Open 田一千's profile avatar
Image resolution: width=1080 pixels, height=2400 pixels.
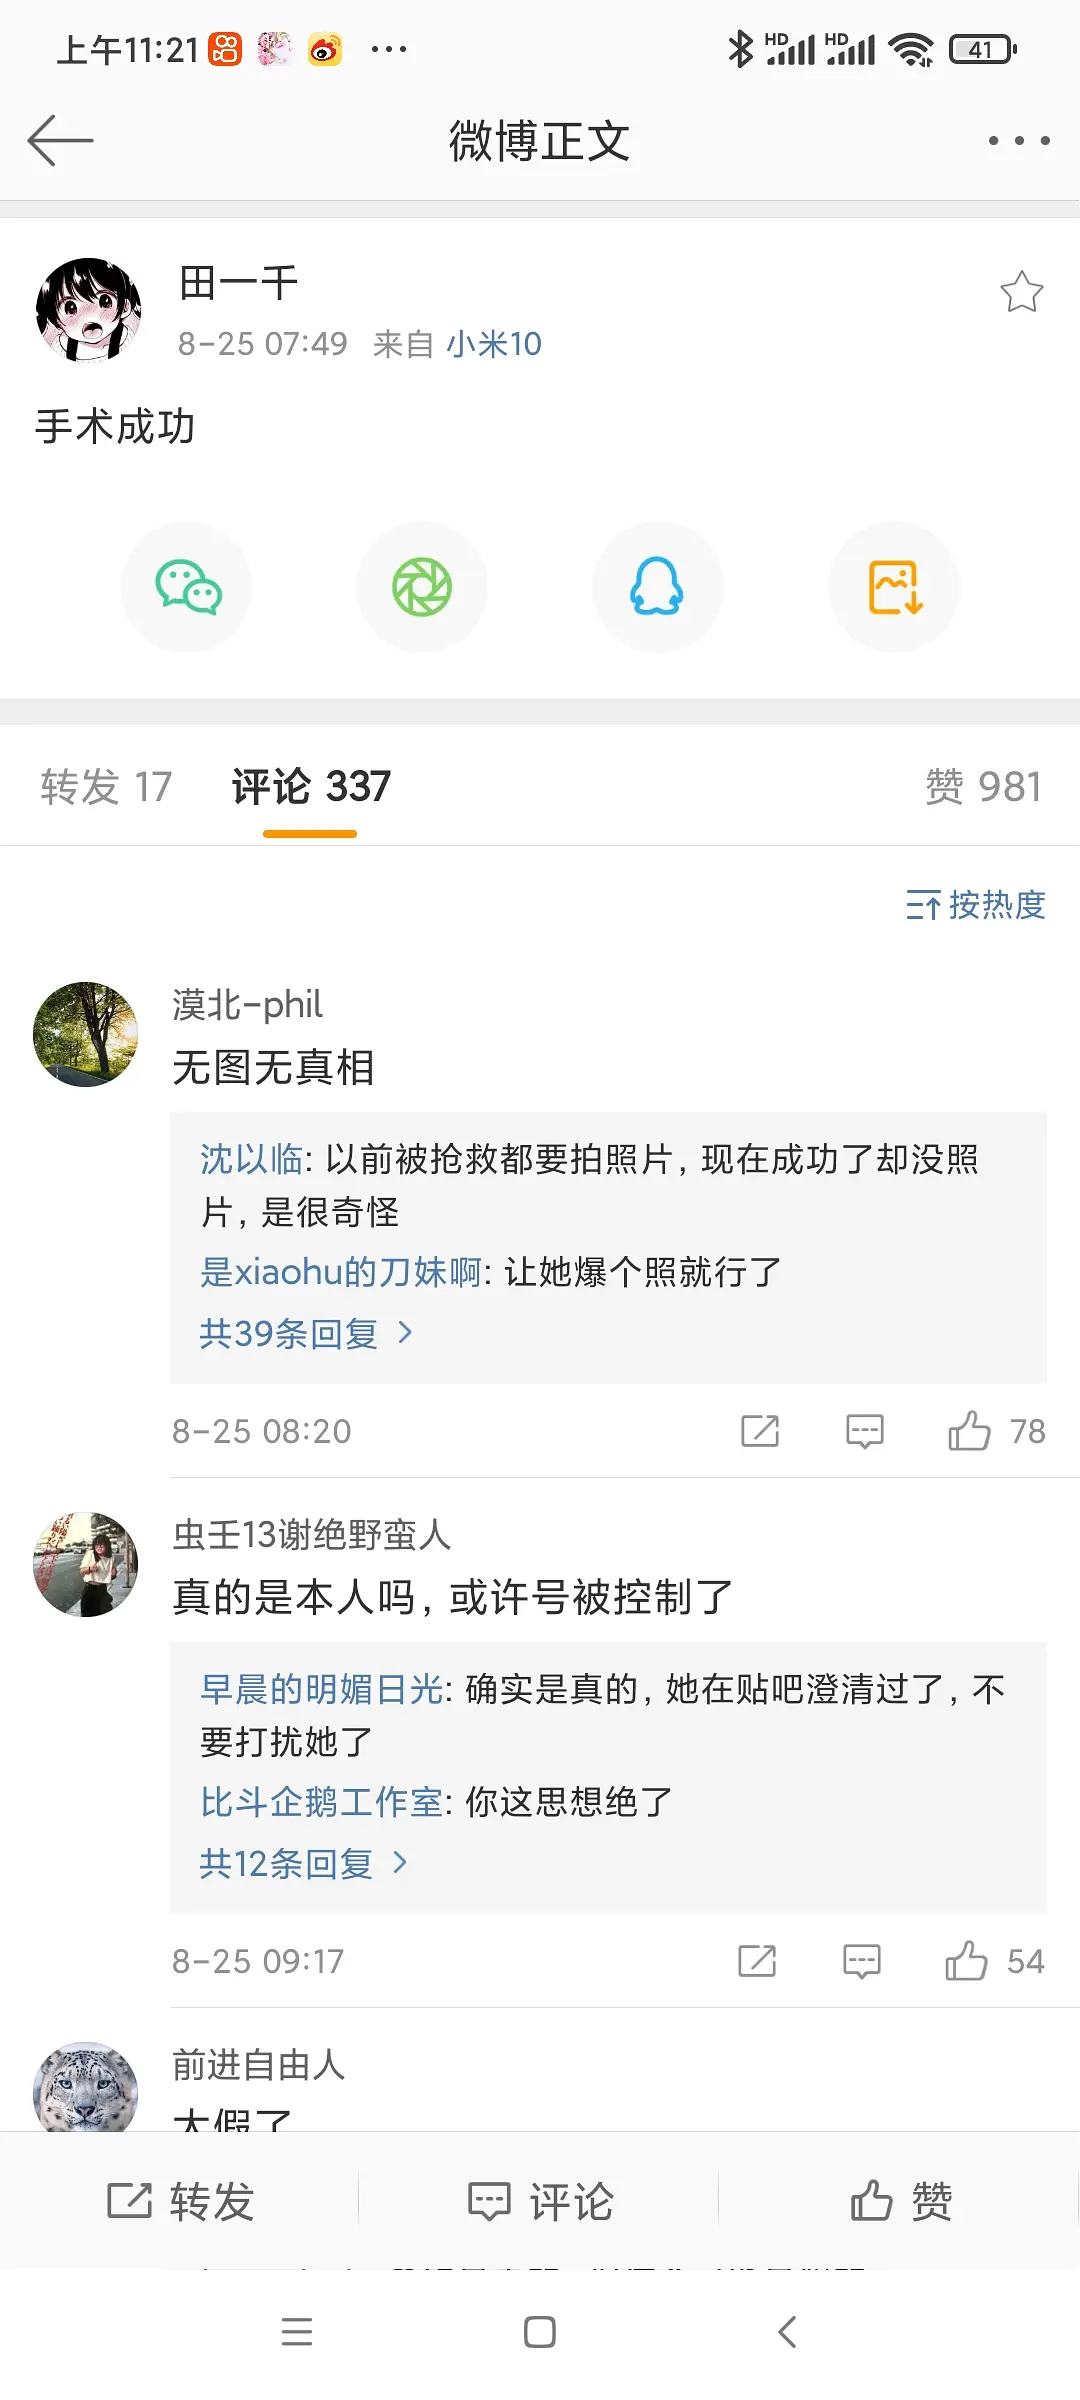pos(88,309)
